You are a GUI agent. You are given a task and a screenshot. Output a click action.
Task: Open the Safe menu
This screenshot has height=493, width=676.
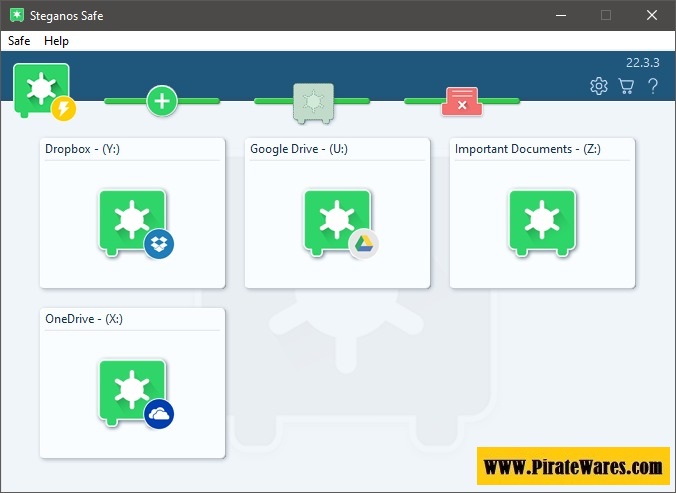click(19, 41)
